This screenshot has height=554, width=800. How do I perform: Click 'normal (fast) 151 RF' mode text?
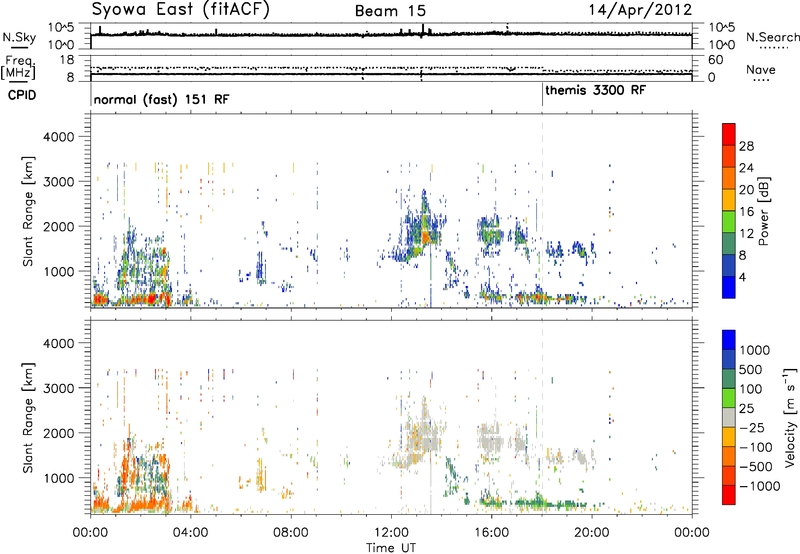(x=161, y=99)
